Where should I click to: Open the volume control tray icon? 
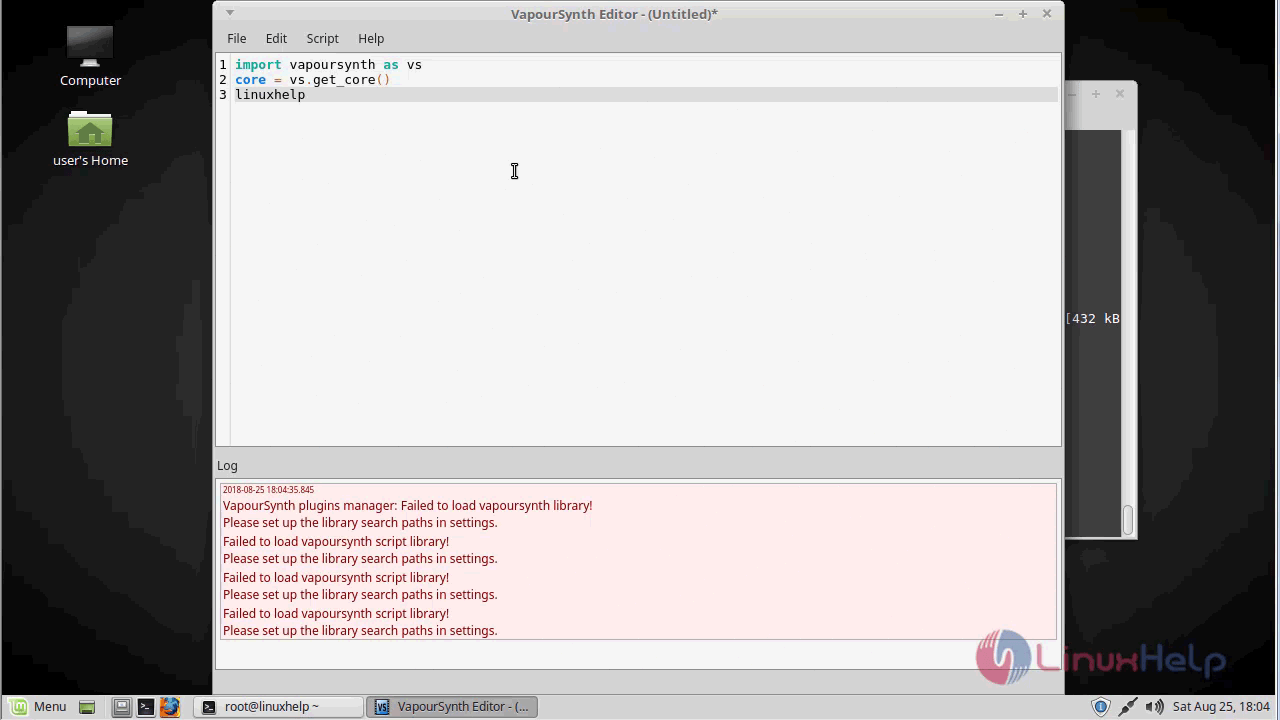coord(1154,707)
